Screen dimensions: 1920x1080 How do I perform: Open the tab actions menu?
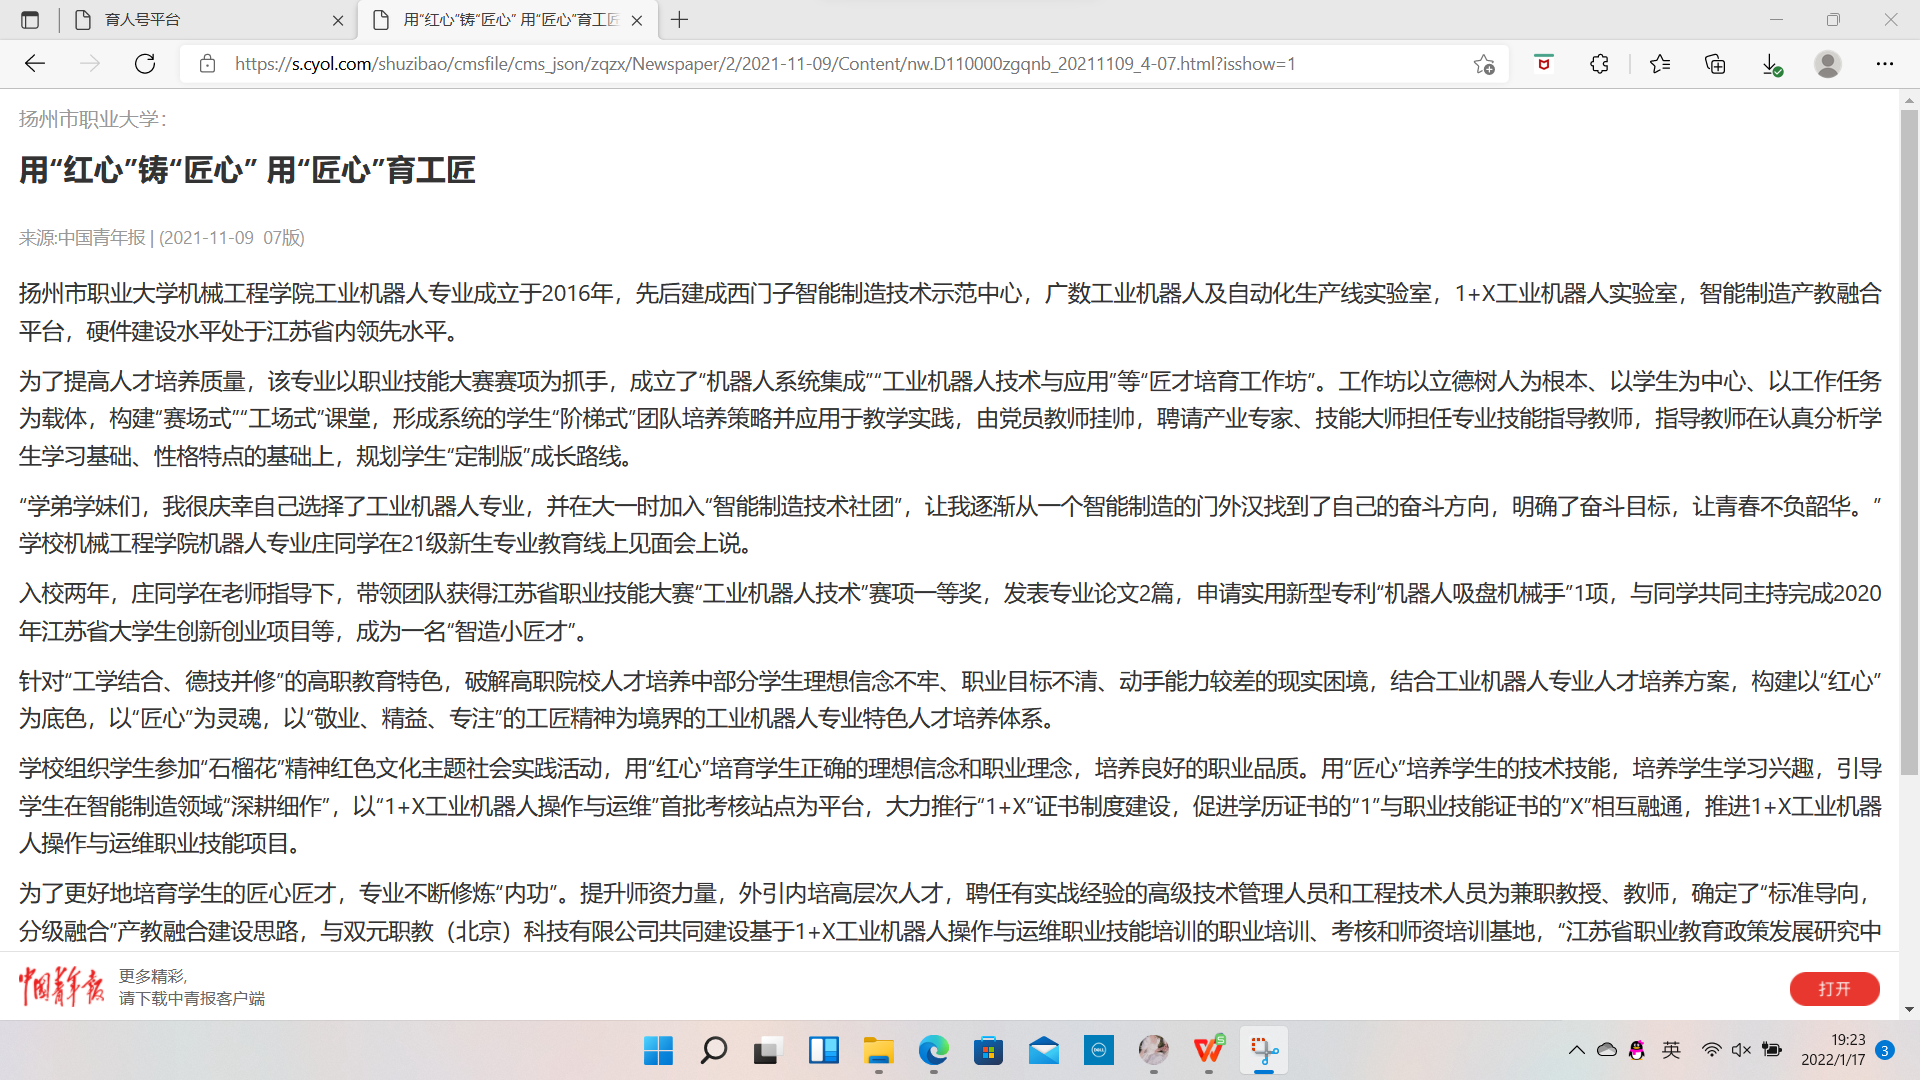pyautogui.click(x=29, y=20)
